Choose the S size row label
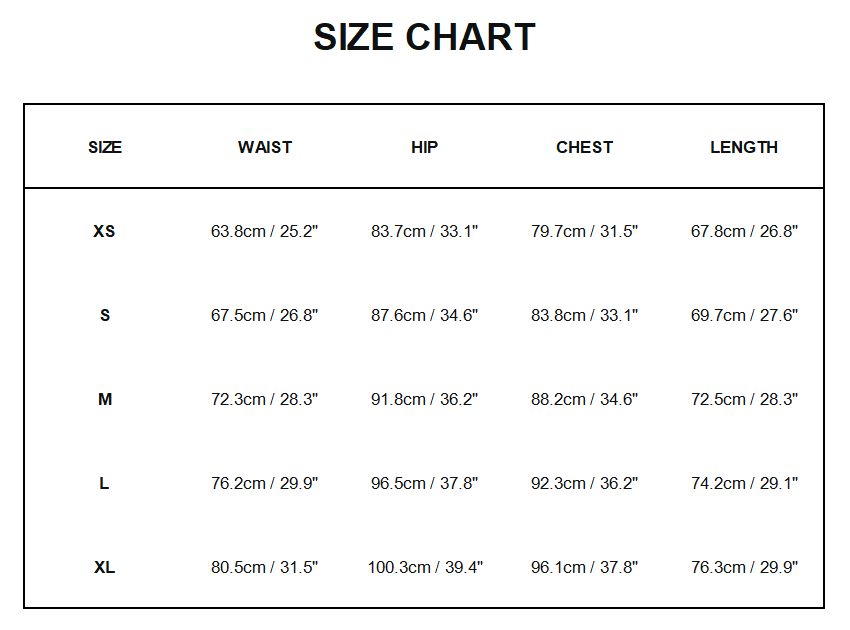Screen dimensions: 850x630 (x=105, y=315)
